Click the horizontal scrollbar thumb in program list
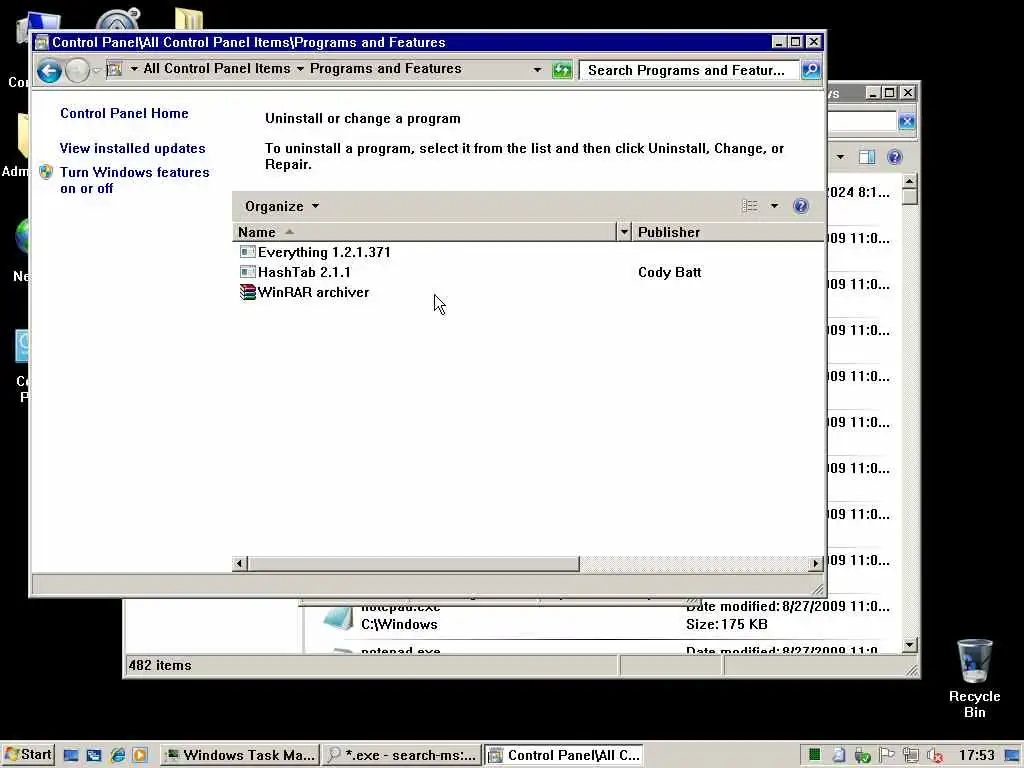The height and width of the screenshot is (768, 1024). [413, 563]
